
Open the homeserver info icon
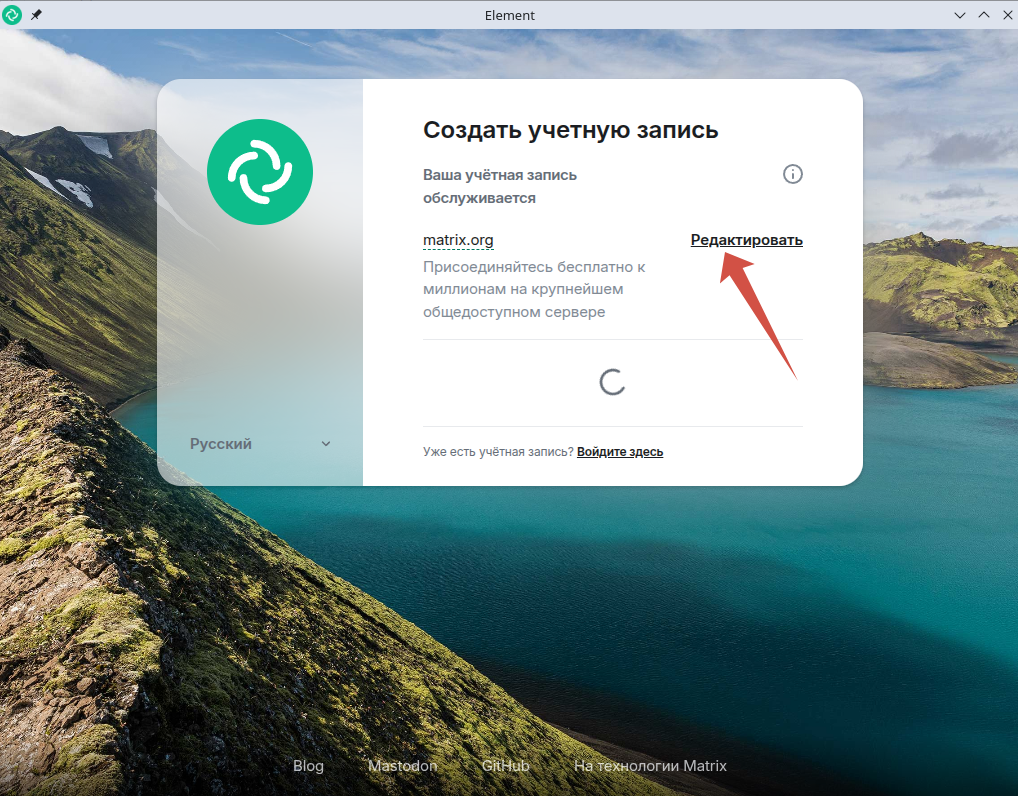point(792,174)
